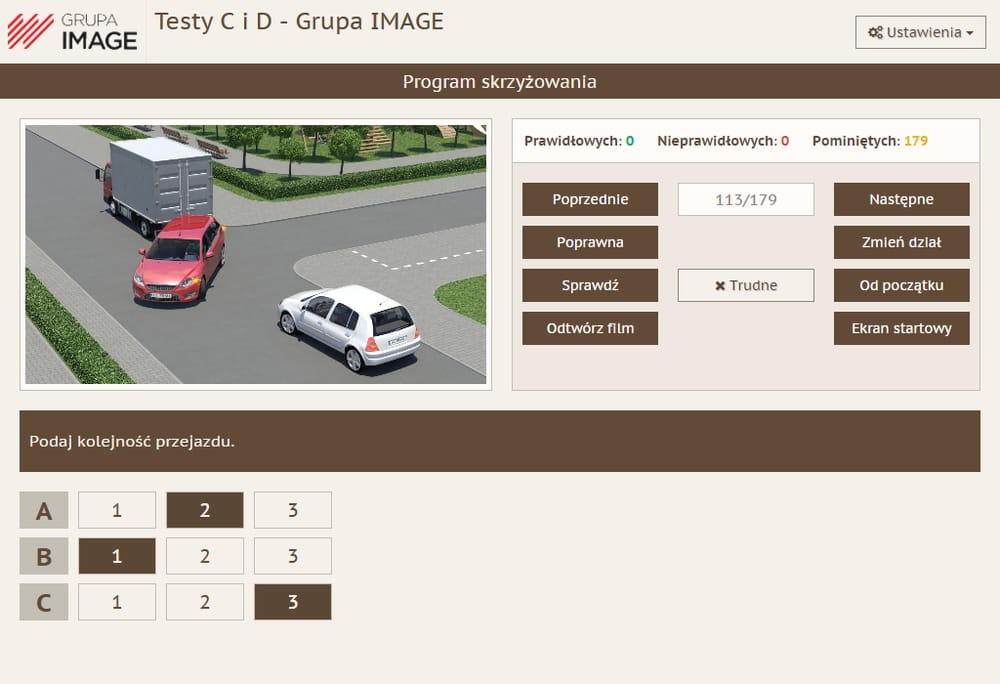The width and height of the screenshot is (1000, 684).
Task: Select order 3 for vehicle B
Action: 293,556
